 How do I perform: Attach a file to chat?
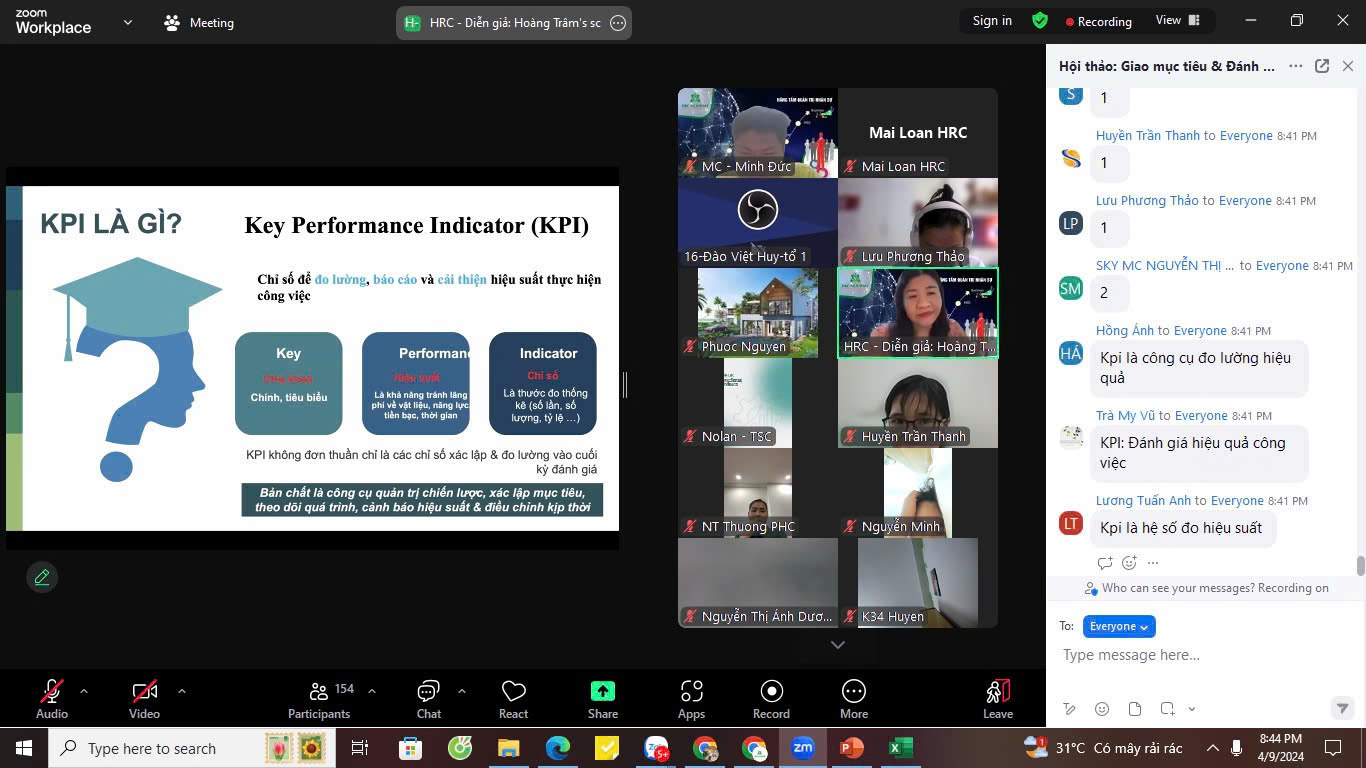[x=1135, y=709]
